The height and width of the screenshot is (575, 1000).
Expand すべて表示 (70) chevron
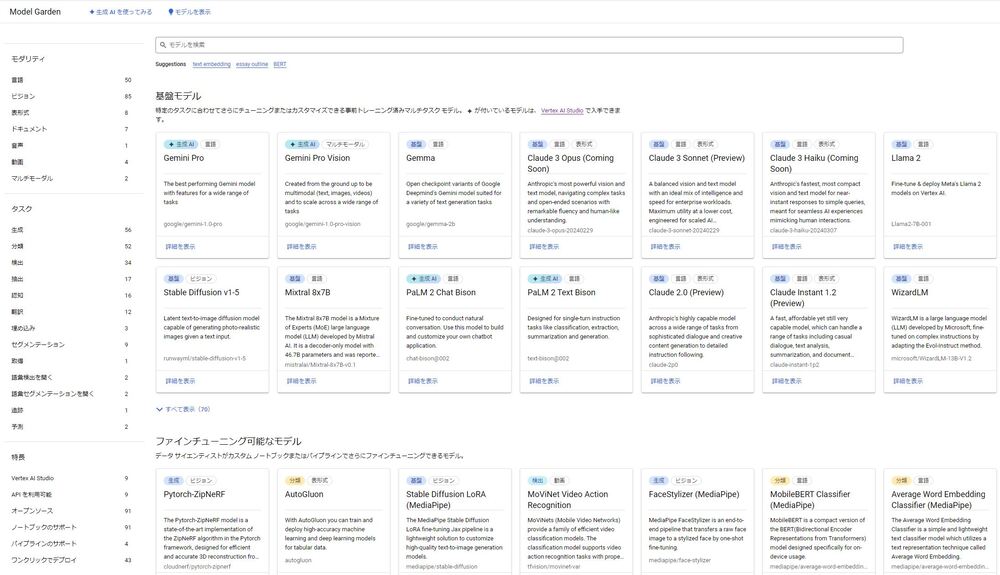pos(159,409)
